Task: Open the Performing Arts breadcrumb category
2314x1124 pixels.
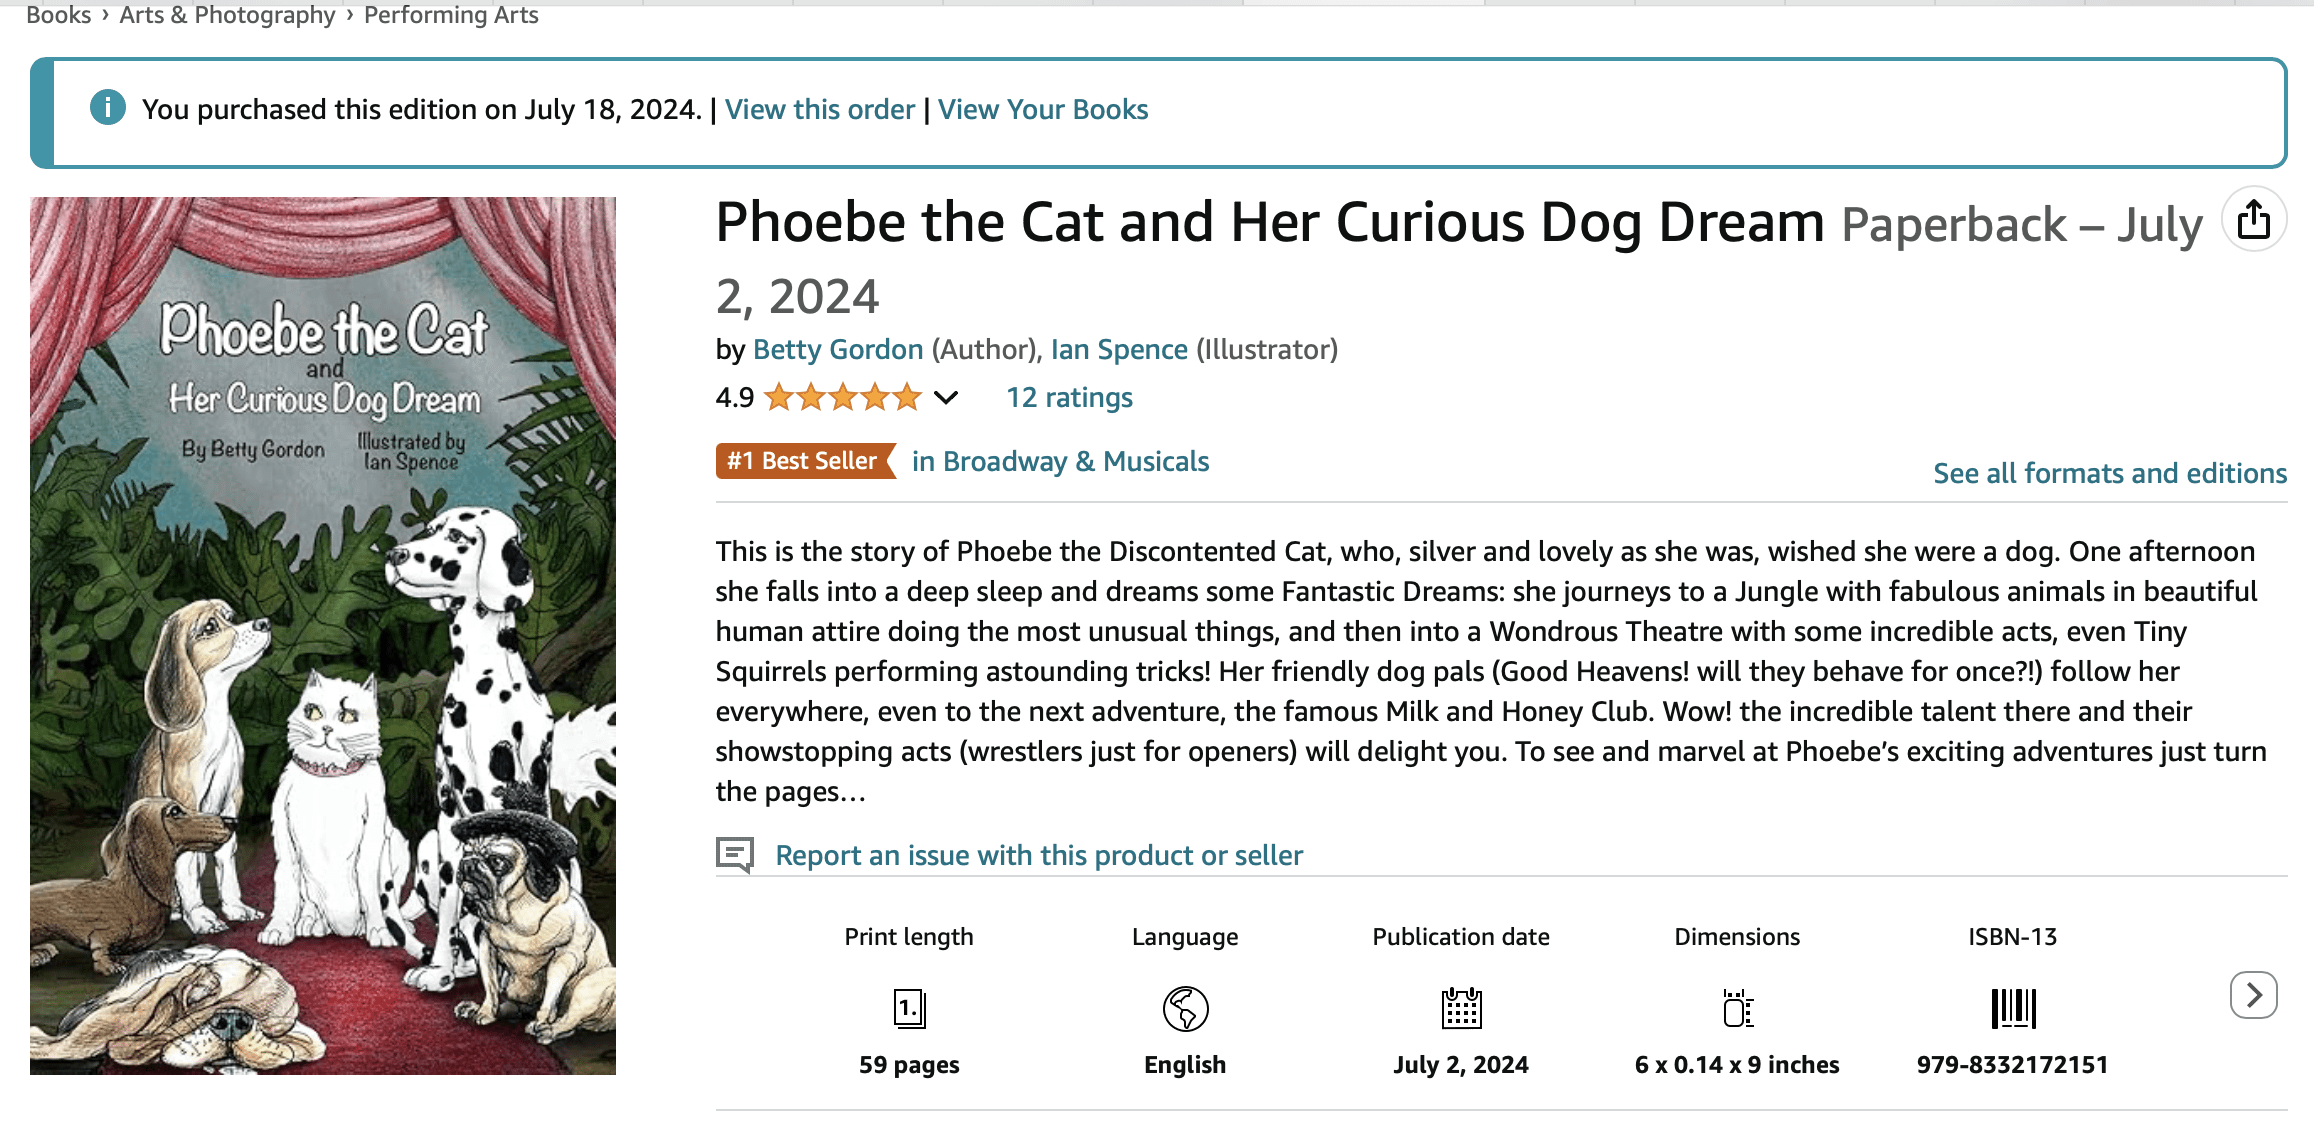Action: point(450,15)
